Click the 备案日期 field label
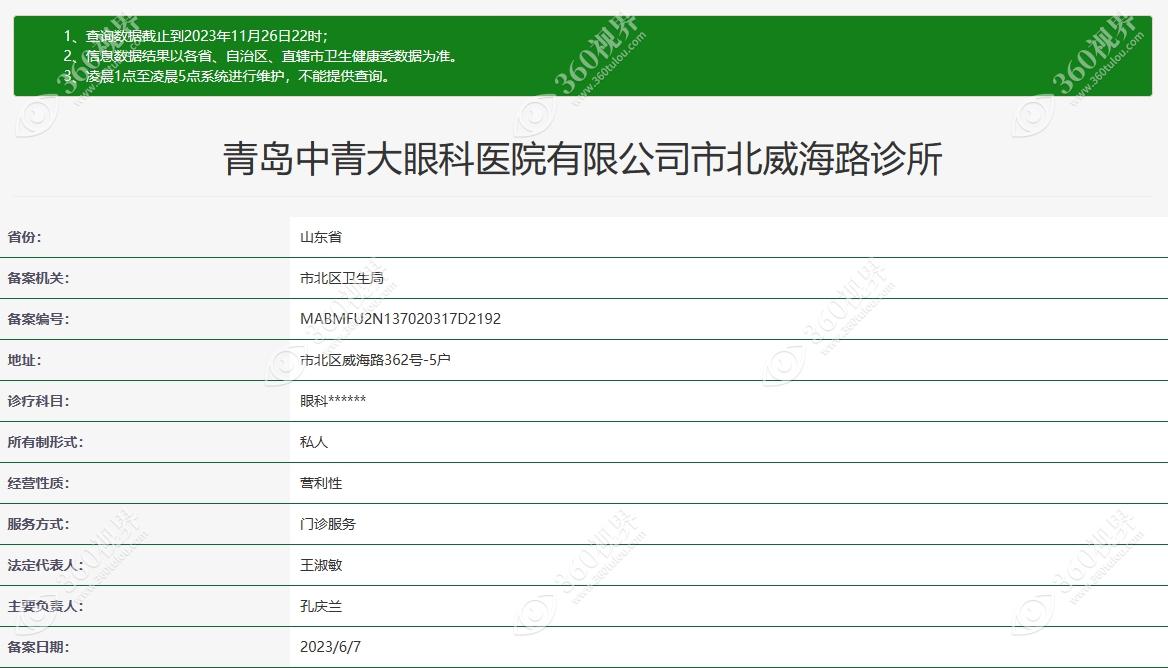 pyautogui.click(x=38, y=646)
